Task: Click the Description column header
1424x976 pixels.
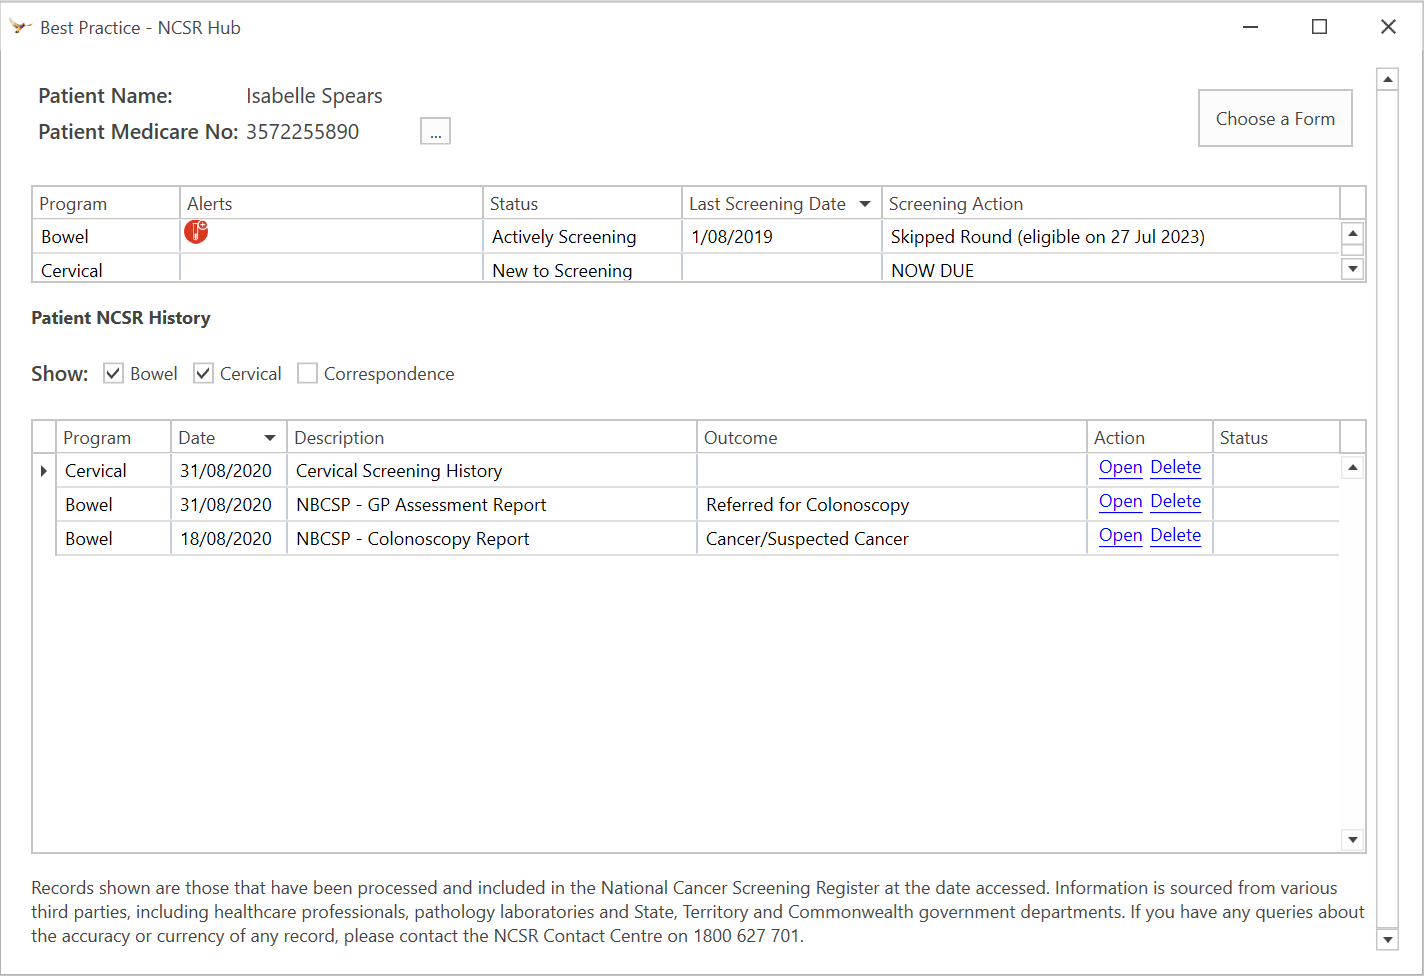Action: pyautogui.click(x=492, y=438)
